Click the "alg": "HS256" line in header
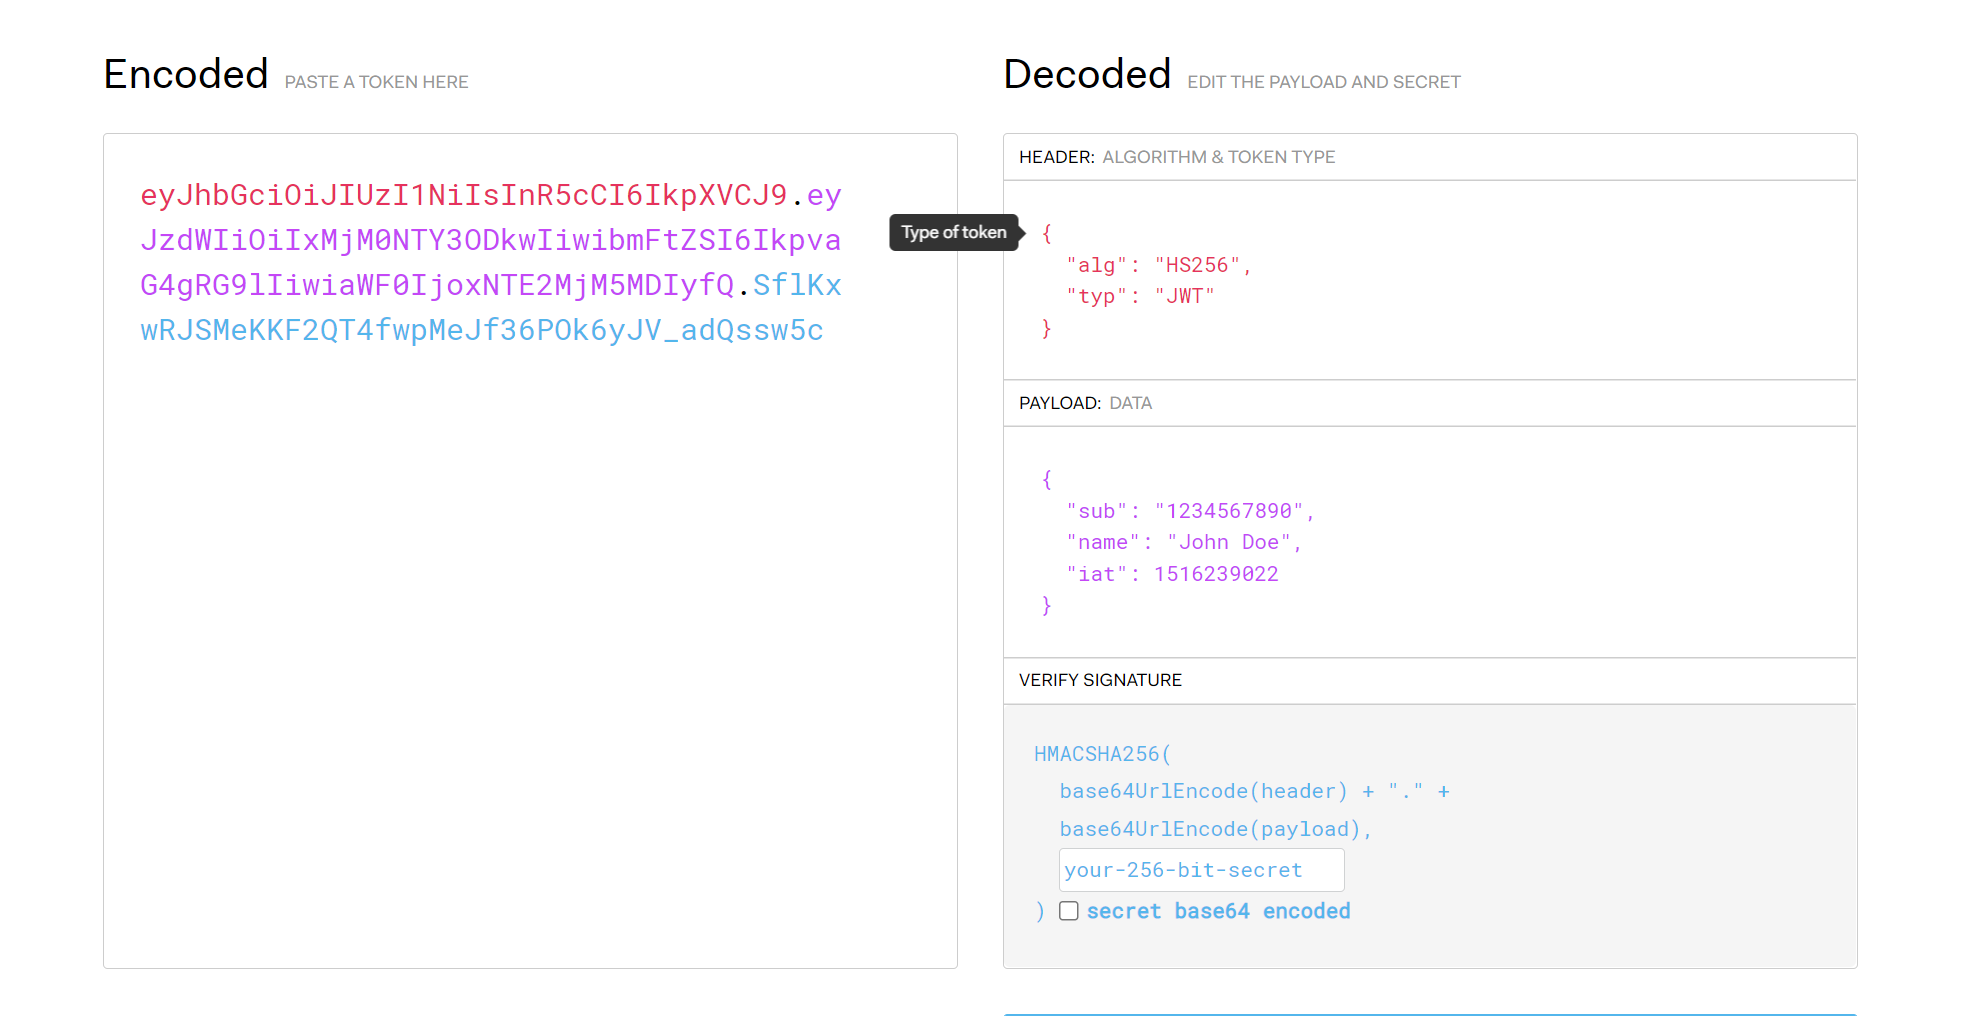The width and height of the screenshot is (1978, 1016). point(1158,265)
